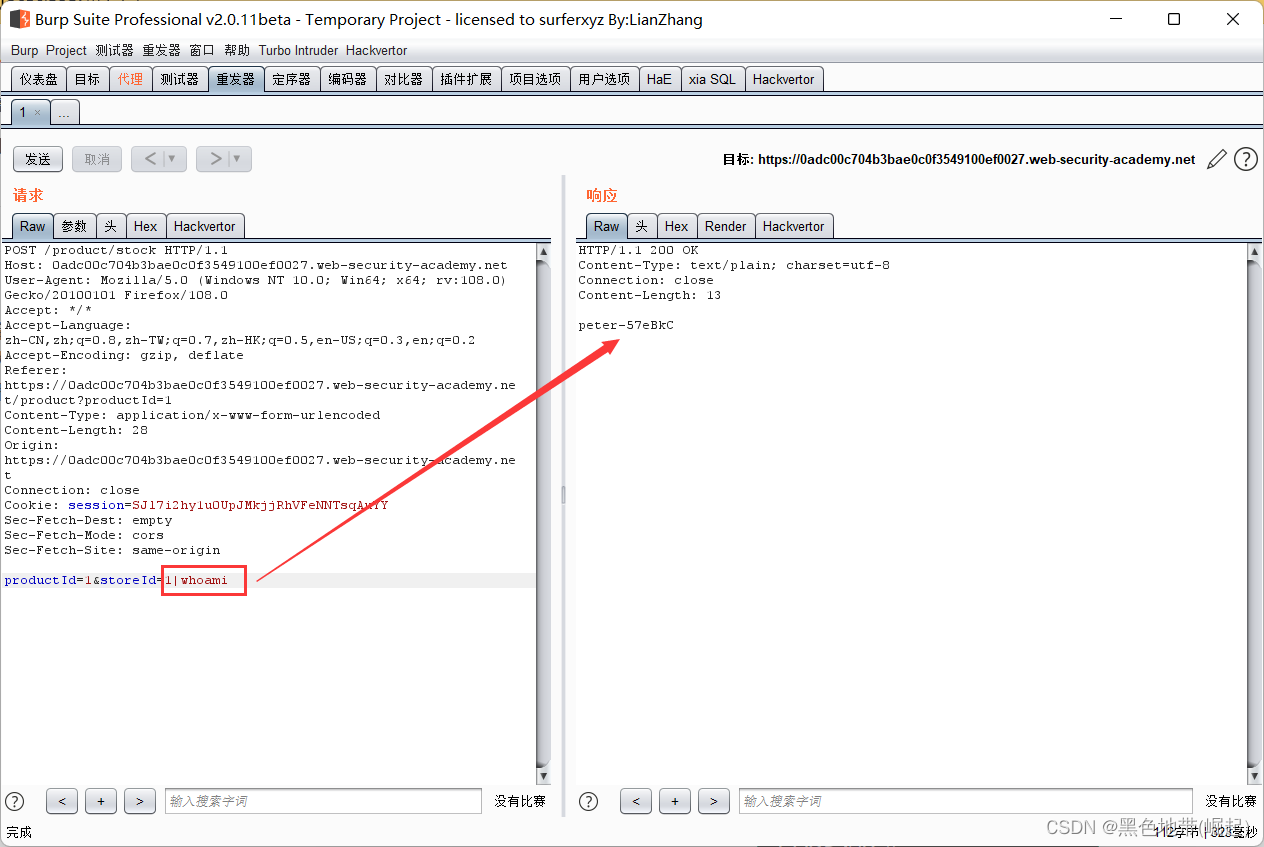Switch to the 编码器 tab
This screenshot has height=847, width=1264.
pyautogui.click(x=348, y=79)
